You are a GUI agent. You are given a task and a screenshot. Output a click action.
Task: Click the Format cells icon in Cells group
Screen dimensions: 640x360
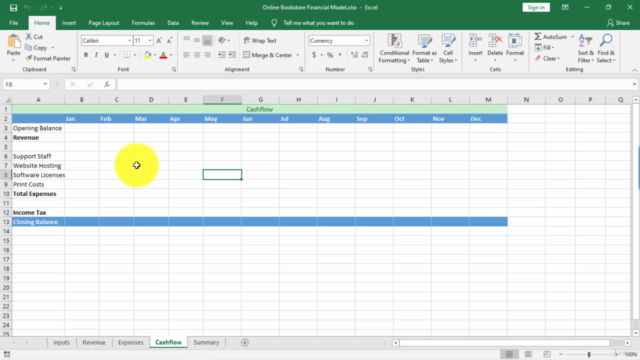[515, 41]
